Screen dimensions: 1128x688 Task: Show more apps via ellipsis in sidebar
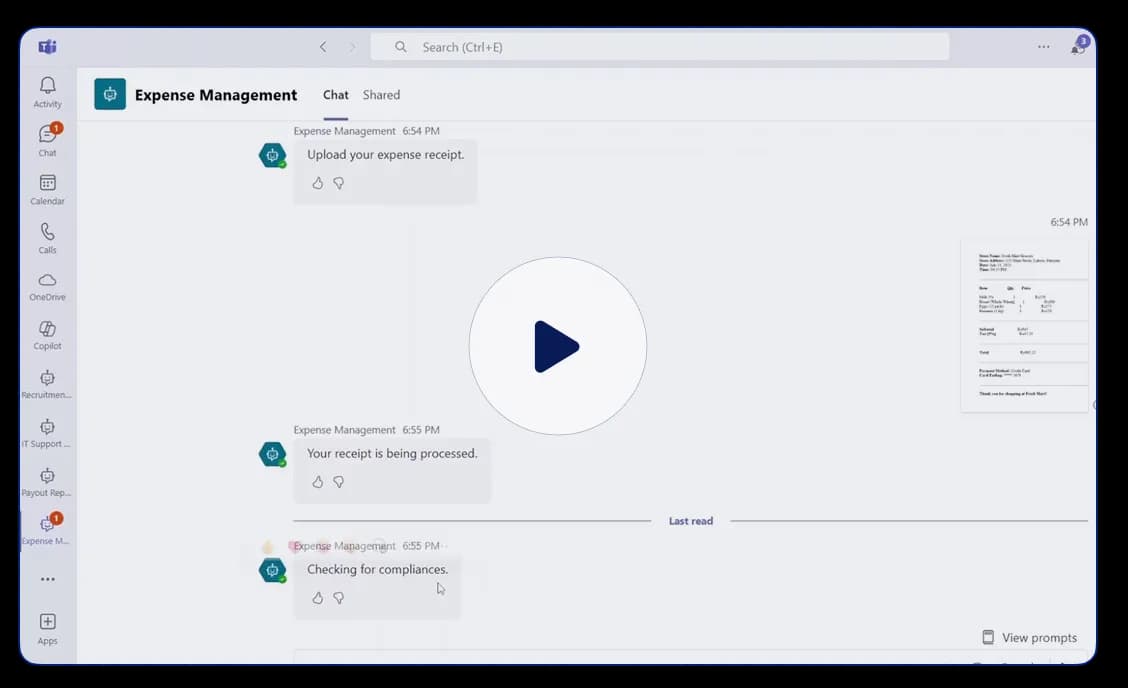pos(47,579)
